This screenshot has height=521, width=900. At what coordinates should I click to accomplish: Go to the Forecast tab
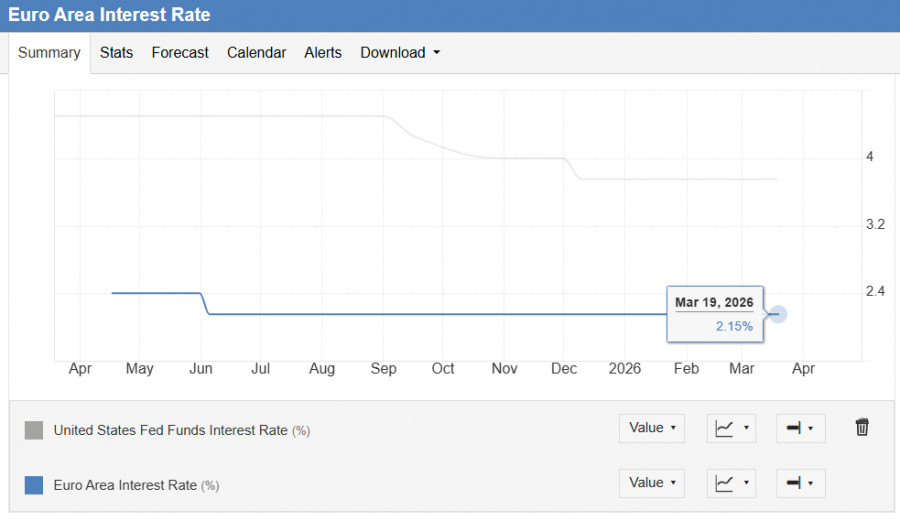pos(180,53)
